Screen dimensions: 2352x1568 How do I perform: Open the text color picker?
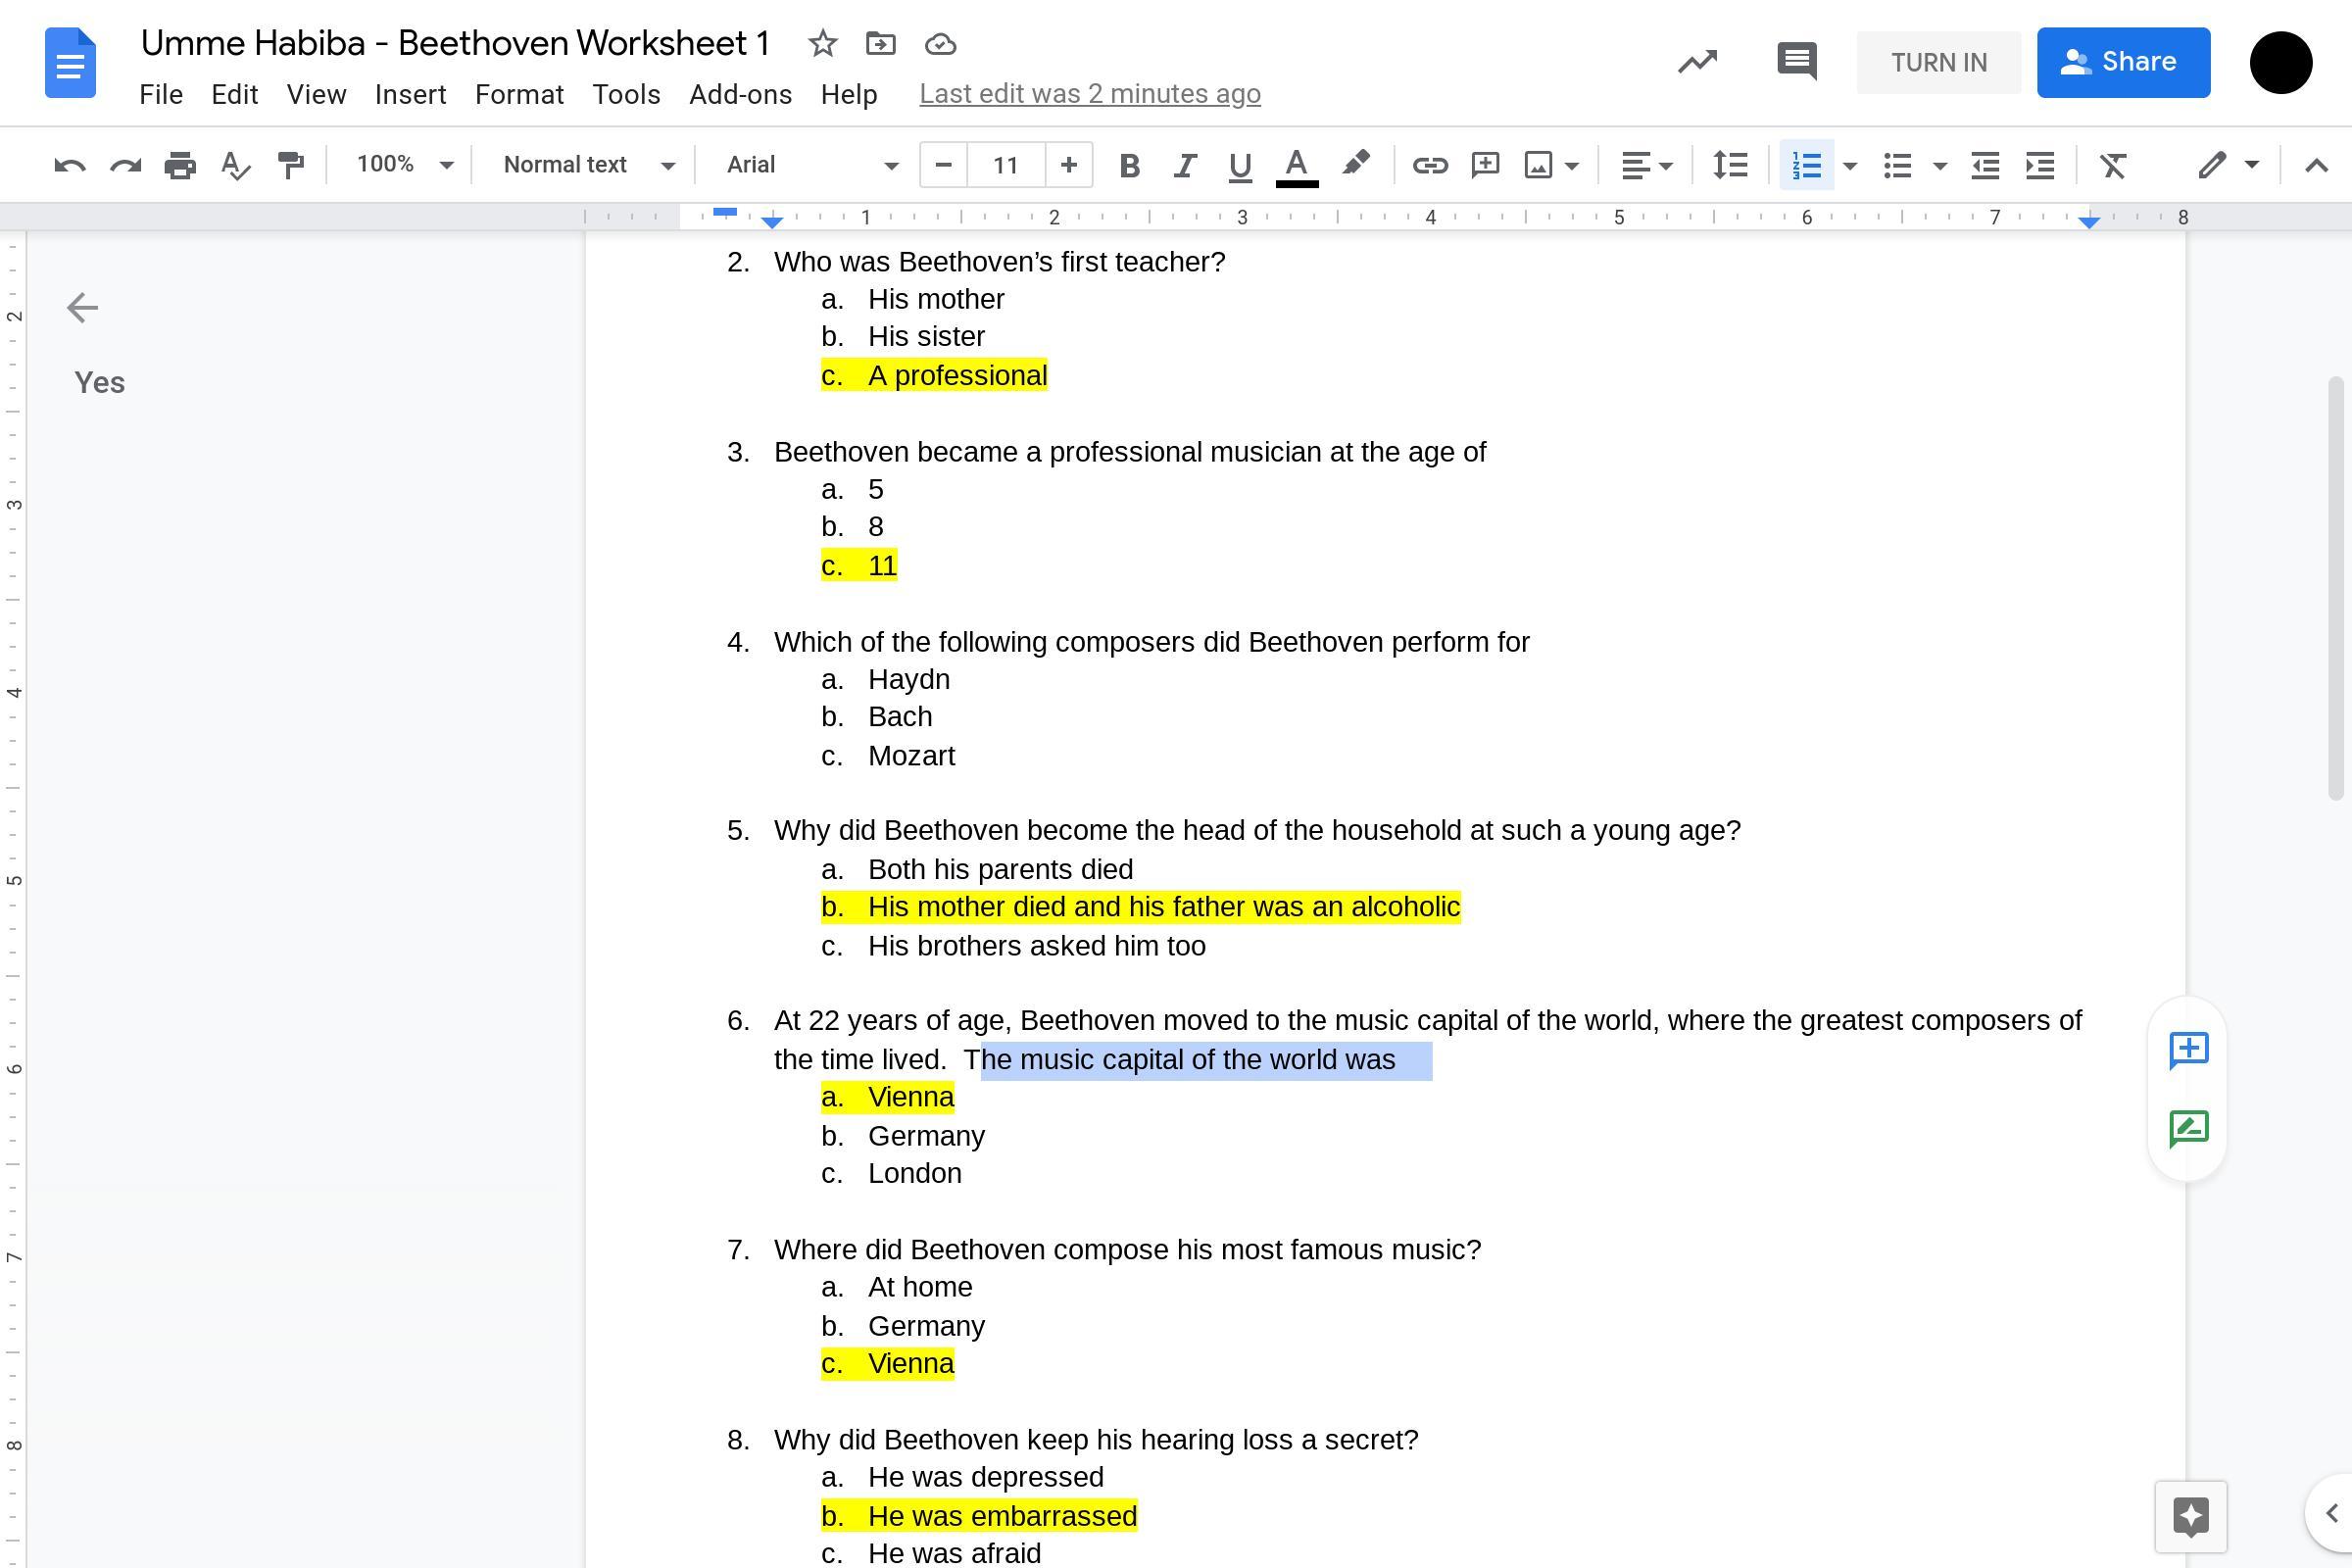[1296, 165]
